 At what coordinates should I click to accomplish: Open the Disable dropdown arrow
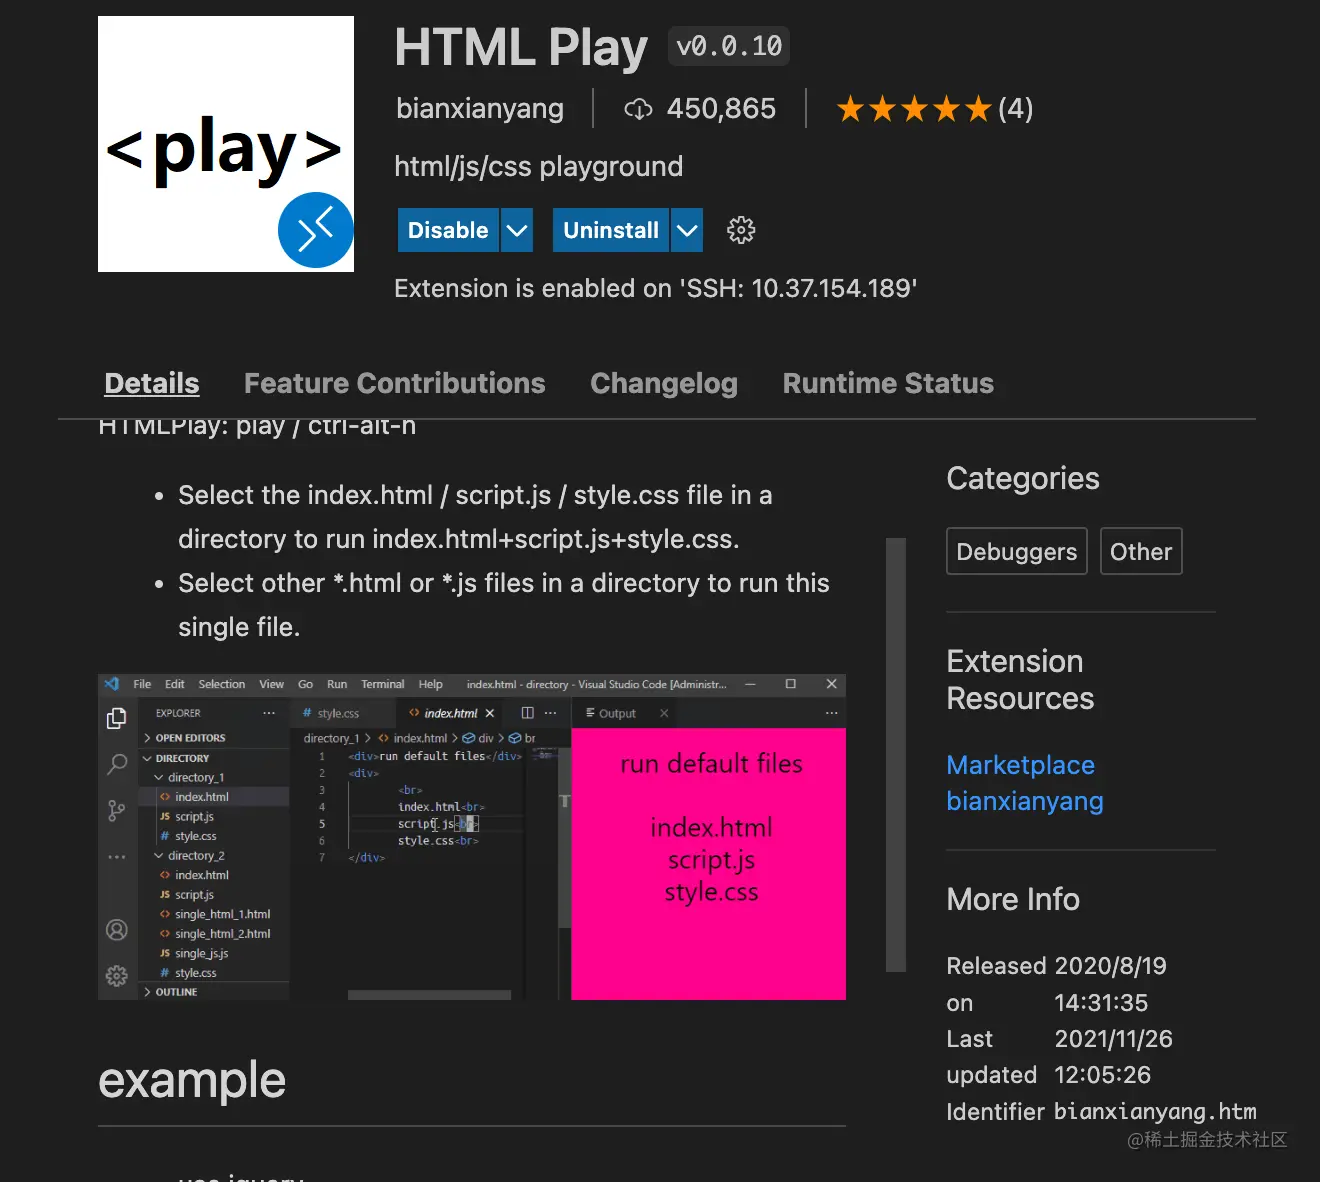click(x=516, y=230)
